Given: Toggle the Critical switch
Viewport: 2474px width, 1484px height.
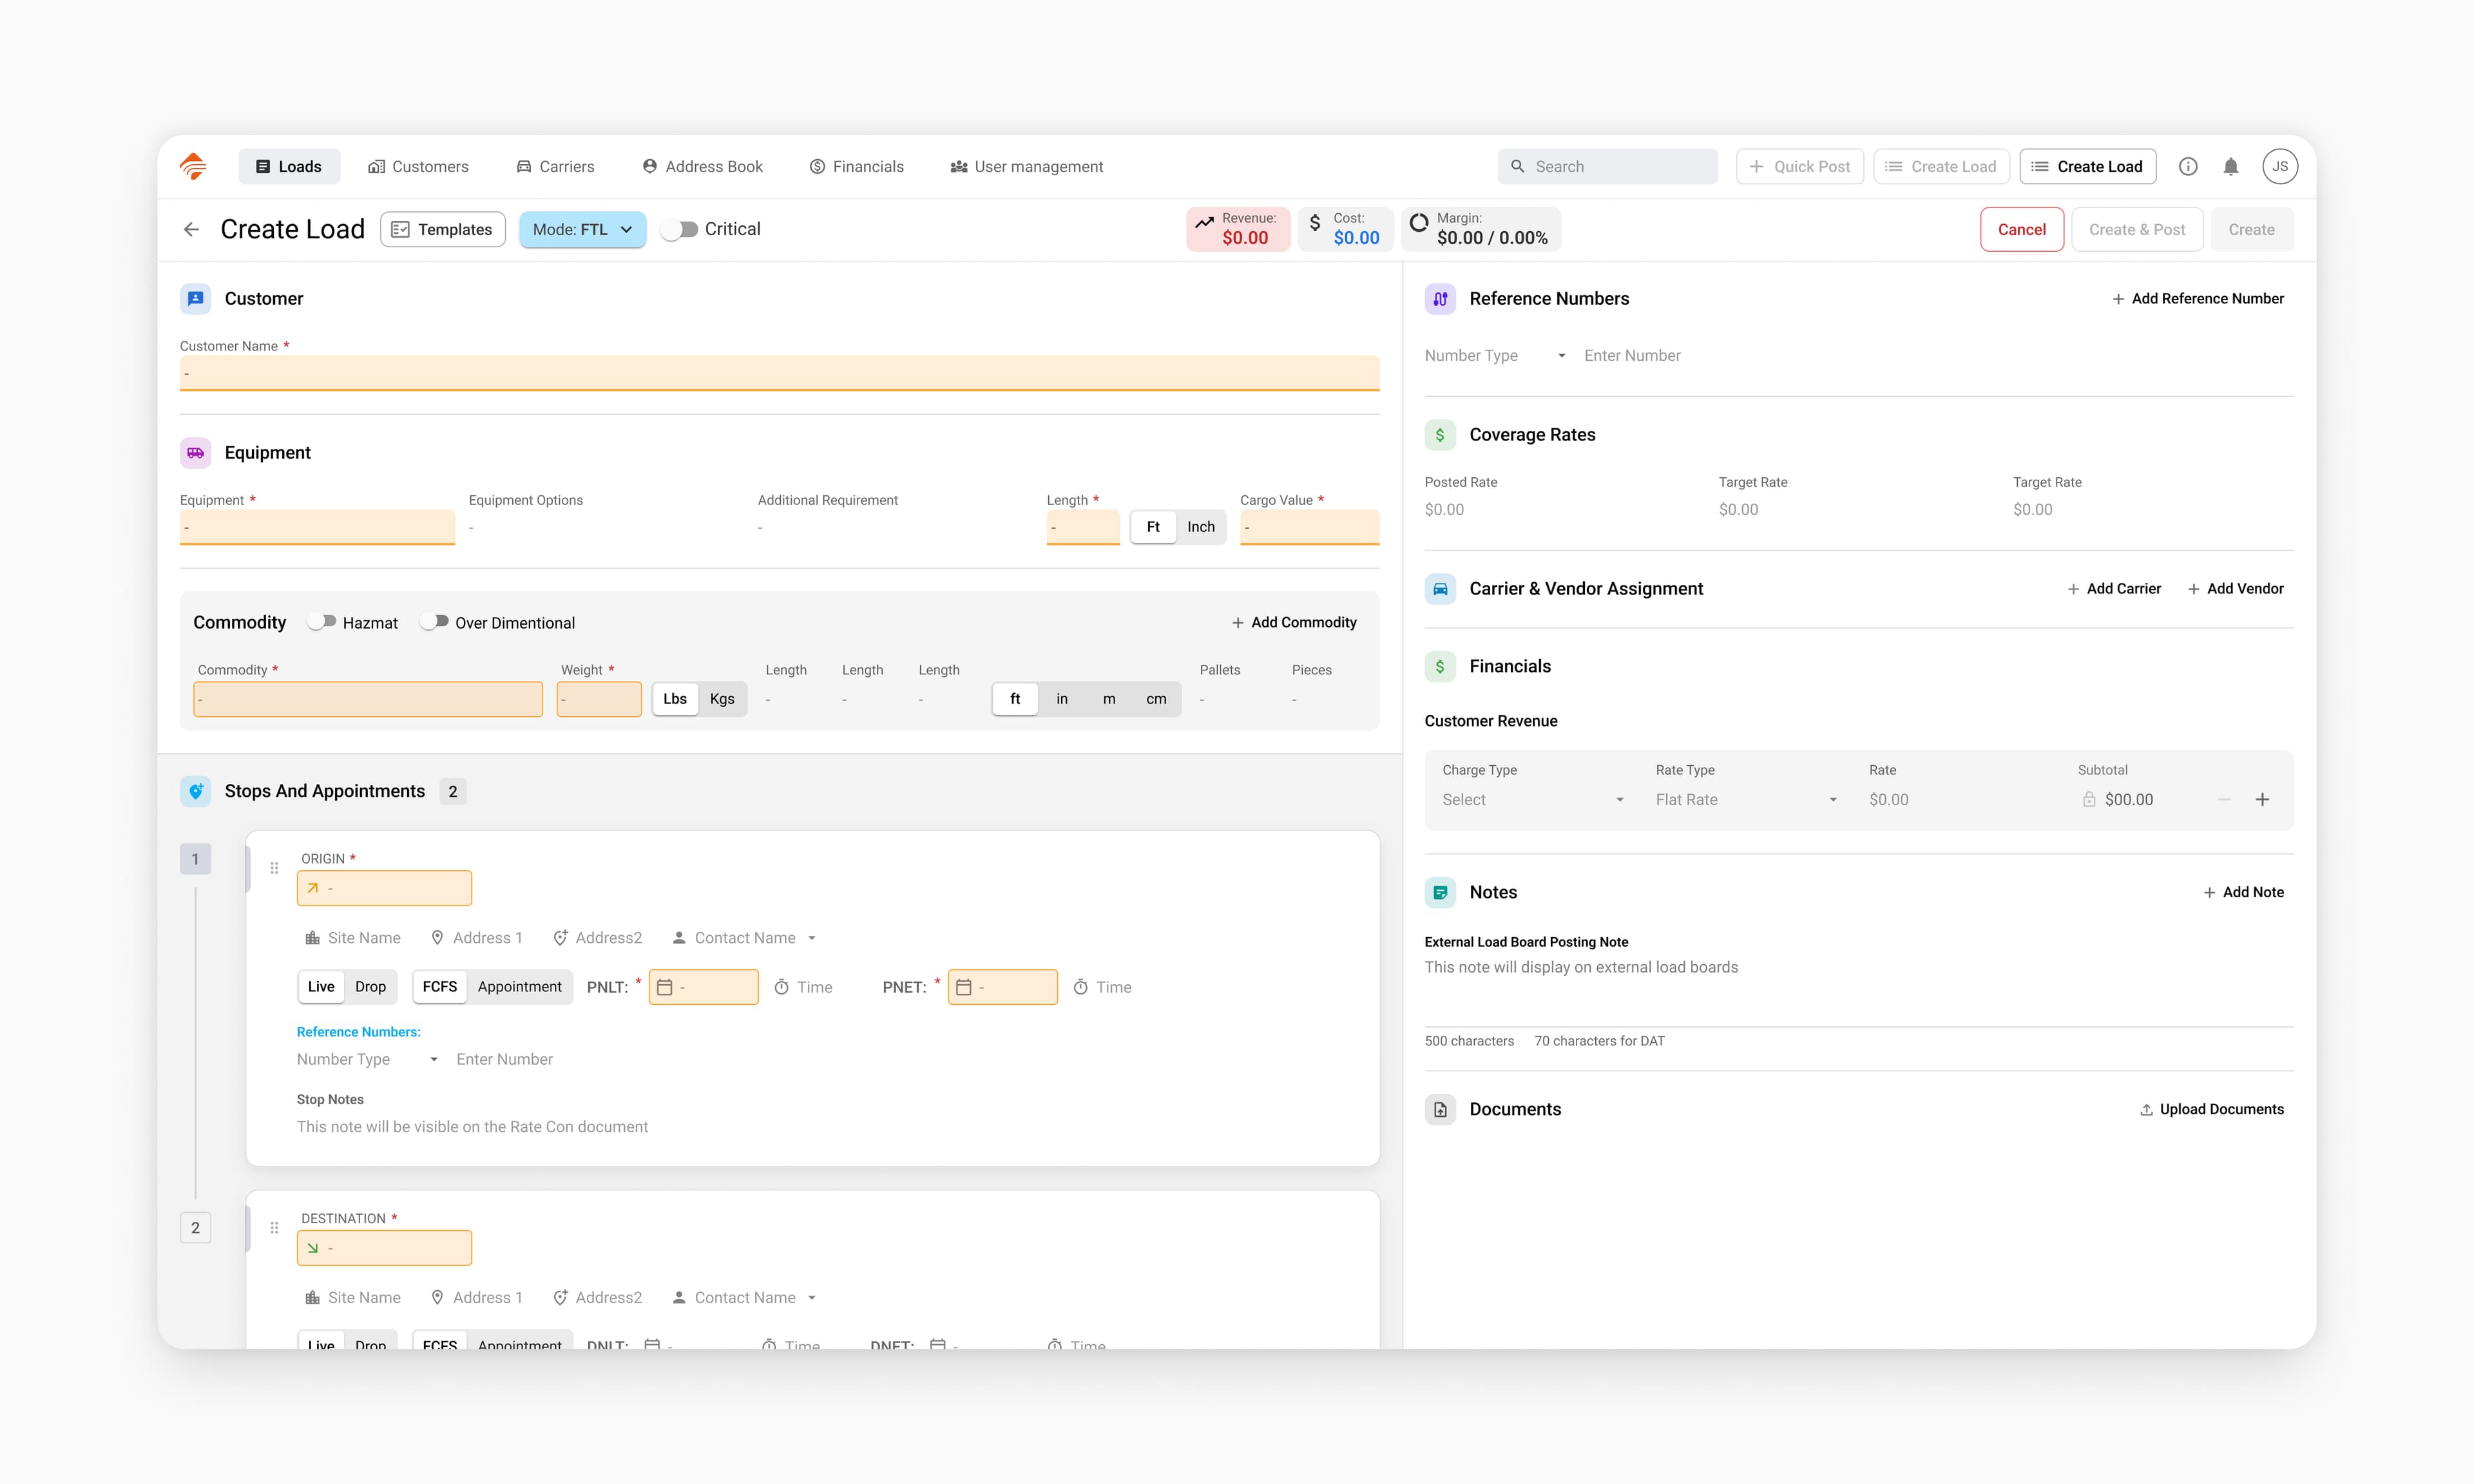Looking at the screenshot, I should [679, 229].
